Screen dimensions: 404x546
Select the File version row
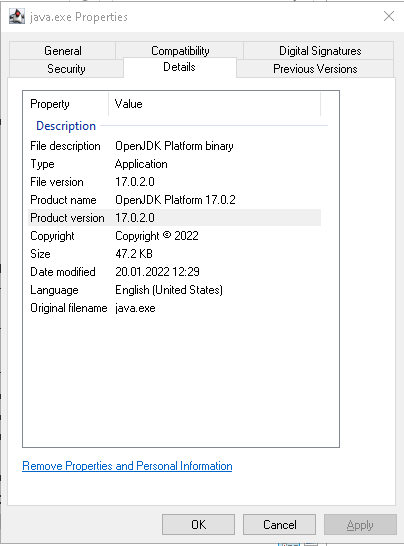pyautogui.click(x=174, y=182)
